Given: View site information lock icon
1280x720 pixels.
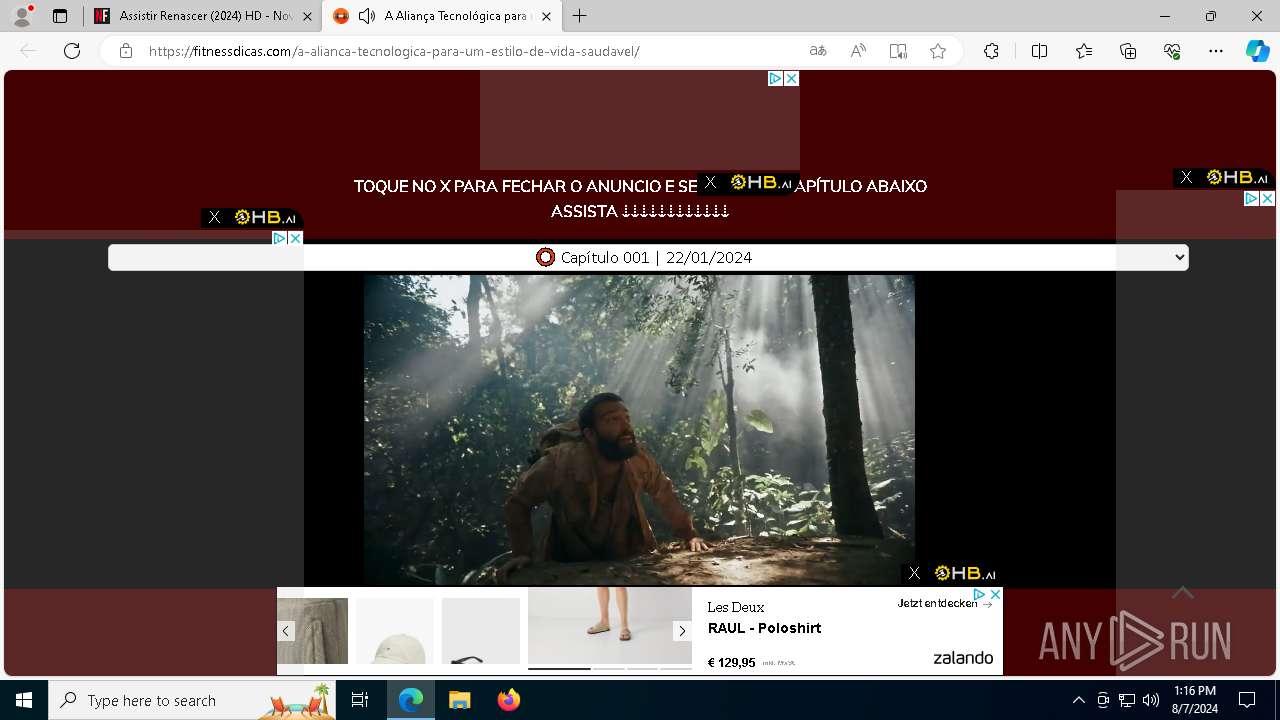Looking at the screenshot, I should (126, 51).
